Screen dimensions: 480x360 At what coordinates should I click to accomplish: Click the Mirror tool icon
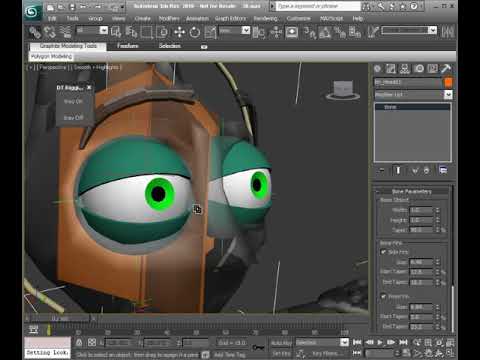(448, 32)
